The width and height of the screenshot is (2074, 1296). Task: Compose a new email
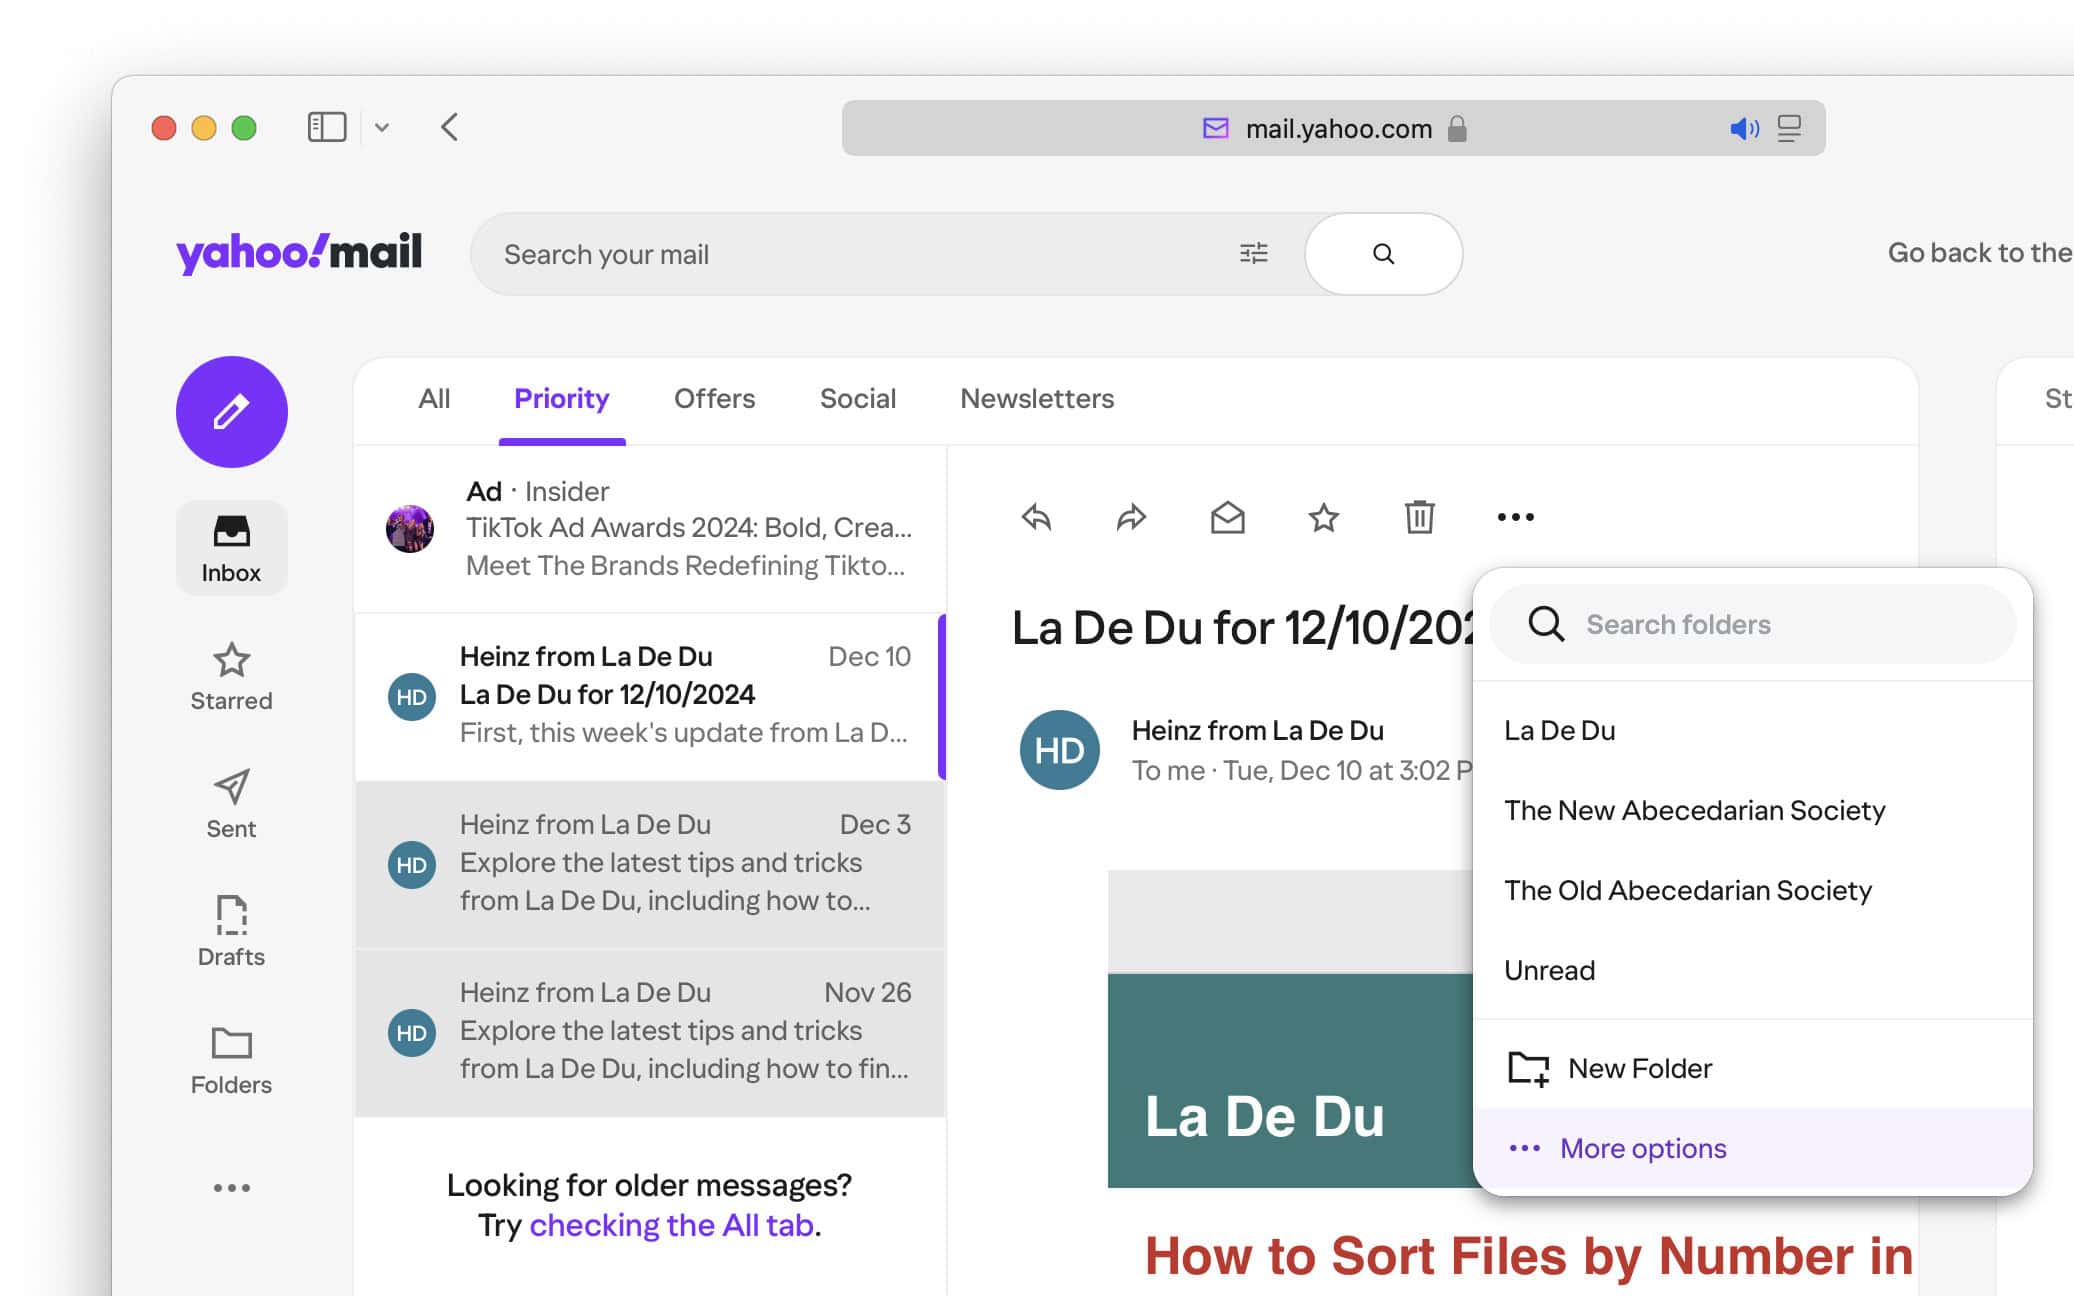pos(231,411)
